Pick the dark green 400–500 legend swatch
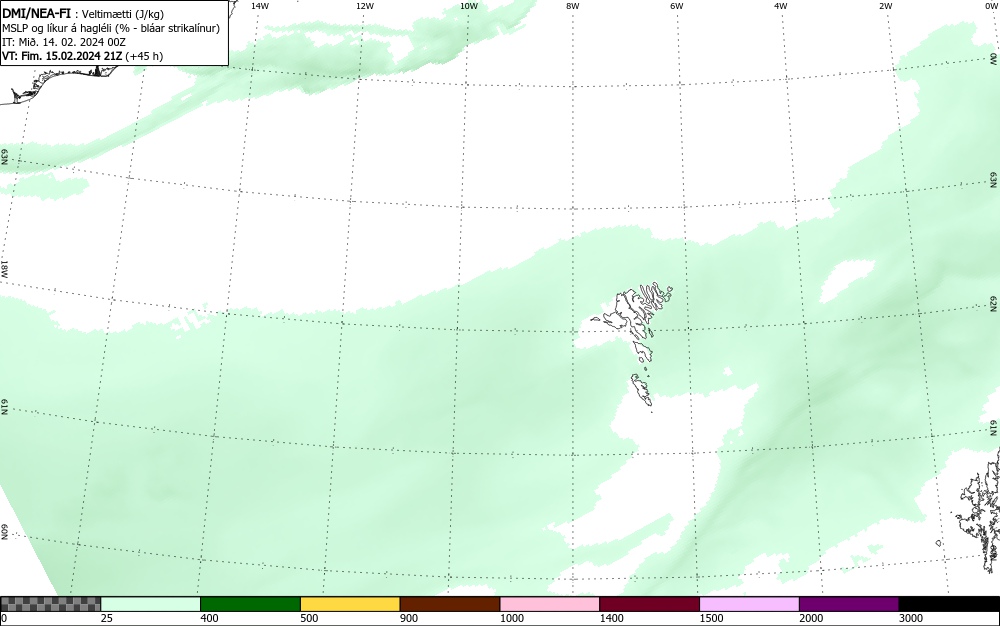Image resolution: width=1000 pixels, height=626 pixels. click(250, 604)
